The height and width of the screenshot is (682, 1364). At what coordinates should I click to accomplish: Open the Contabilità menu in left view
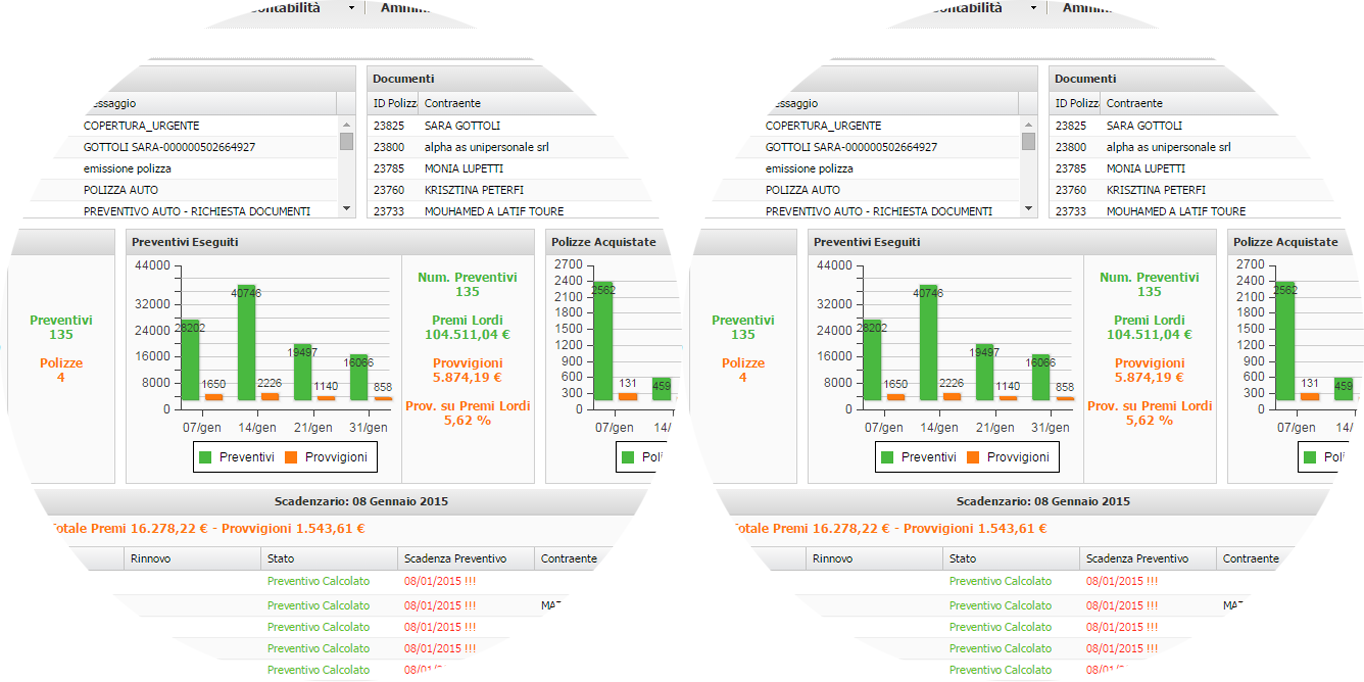(285, 8)
